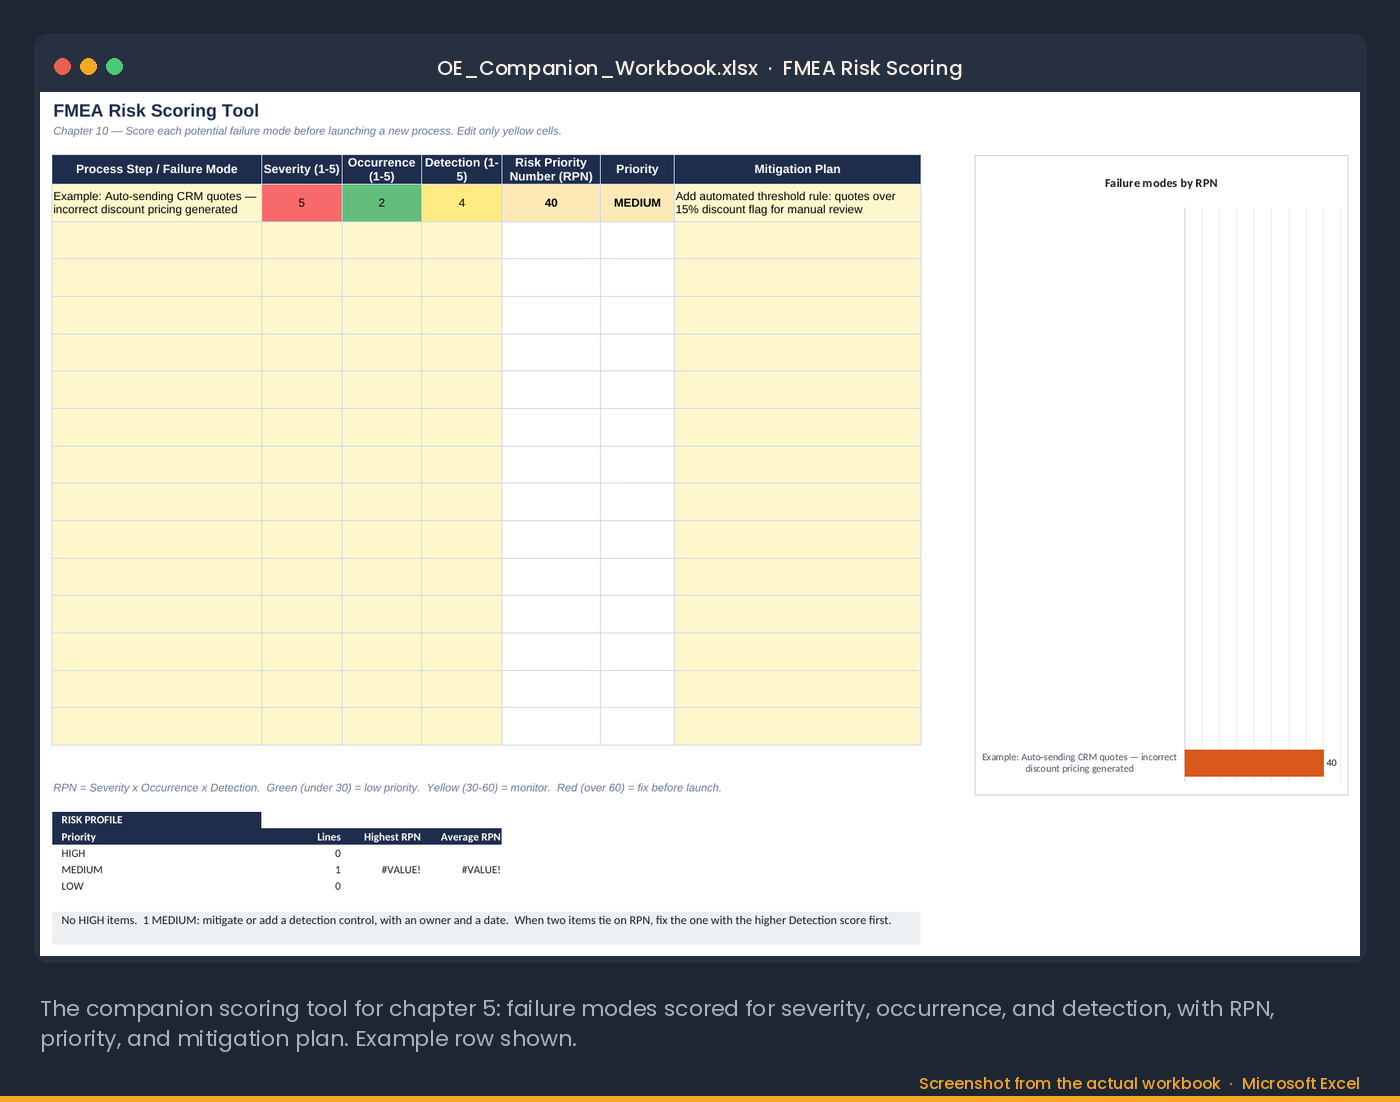This screenshot has width=1400, height=1102.
Task: Select the "Priority" header in the FMEA table
Action: (x=637, y=170)
